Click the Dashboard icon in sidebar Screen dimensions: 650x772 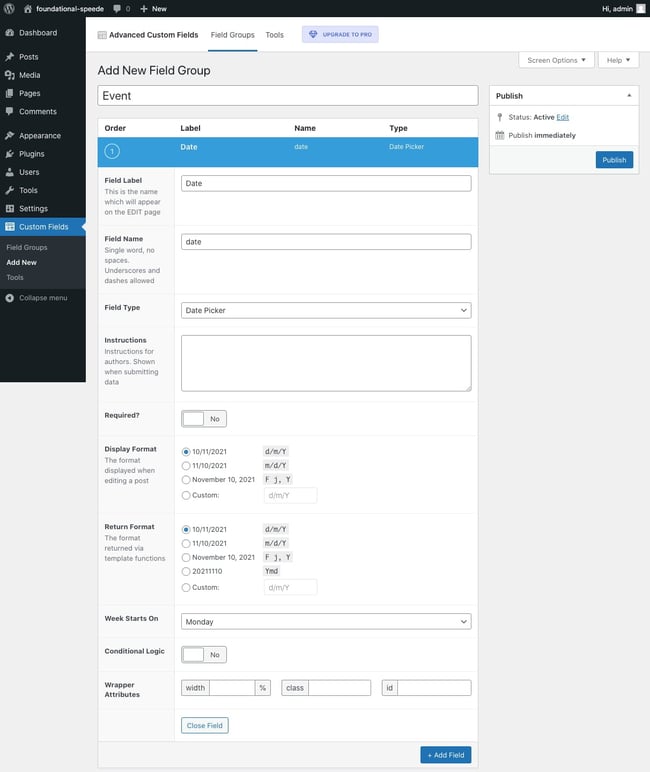10,33
